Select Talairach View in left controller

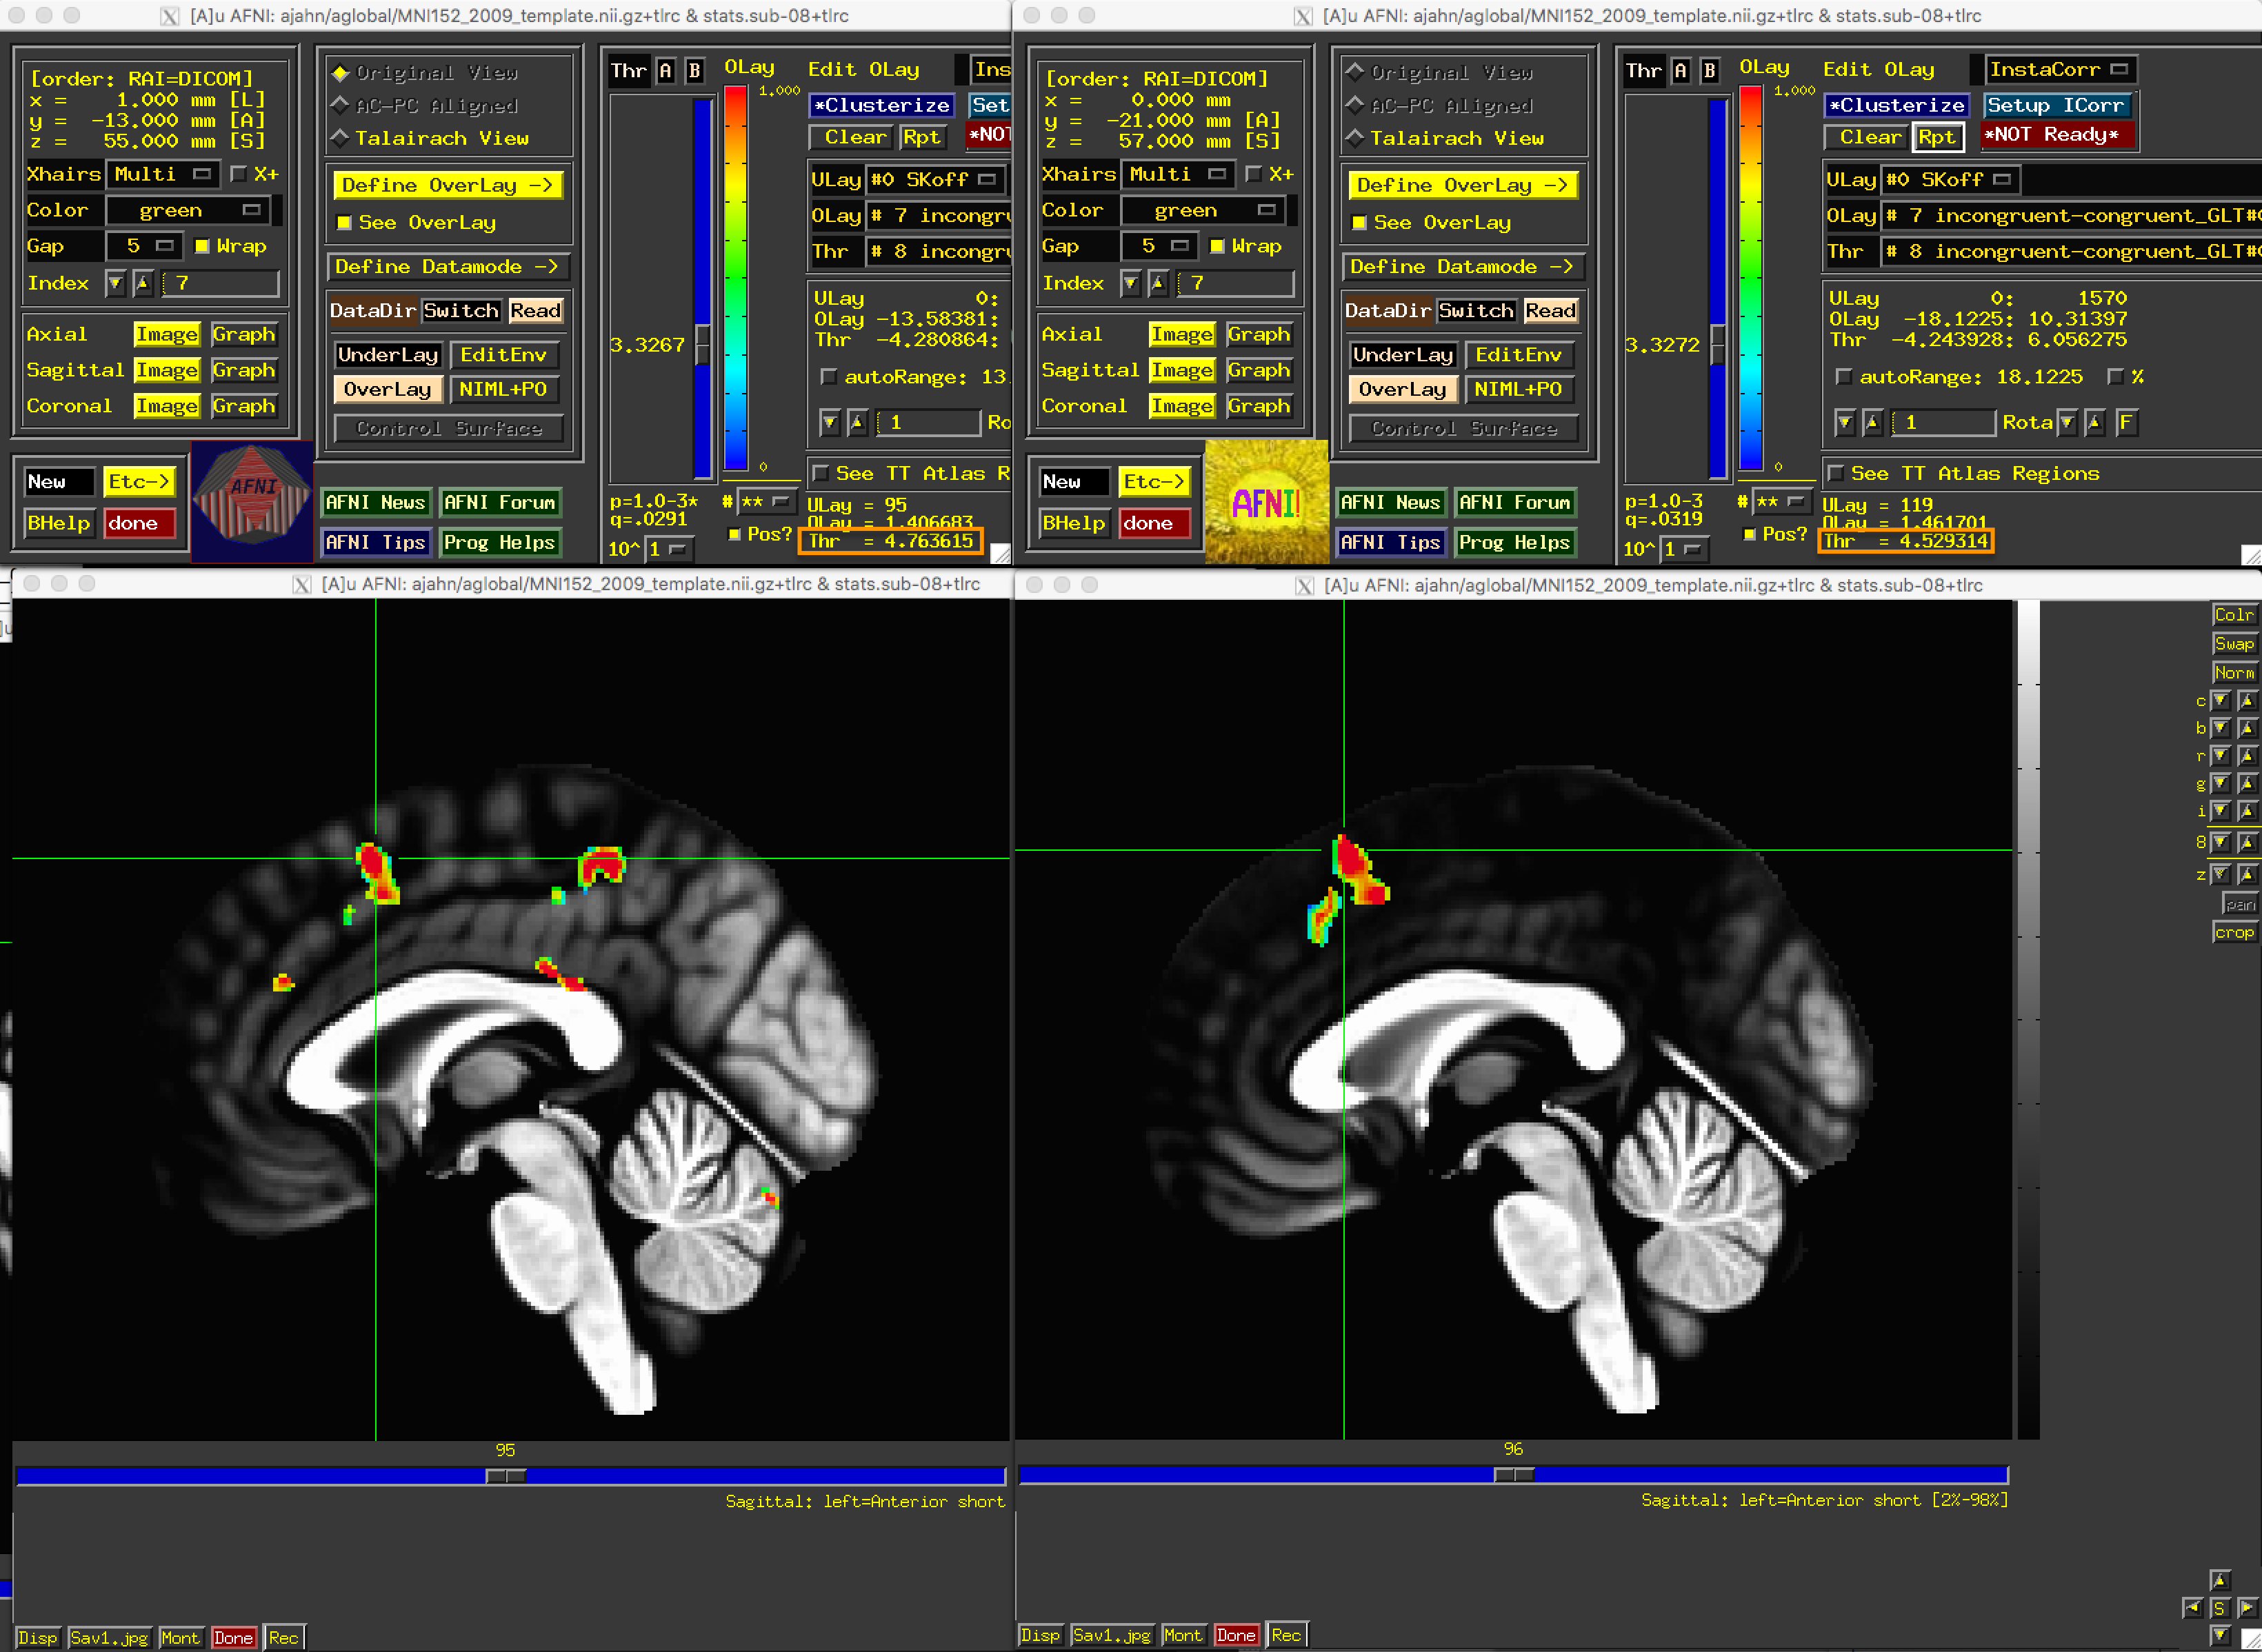[x=340, y=138]
